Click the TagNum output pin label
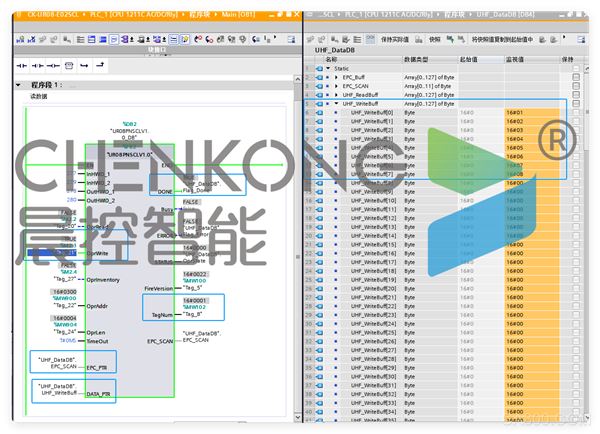Image resolution: width=600 pixels, height=434 pixels. click(162, 315)
